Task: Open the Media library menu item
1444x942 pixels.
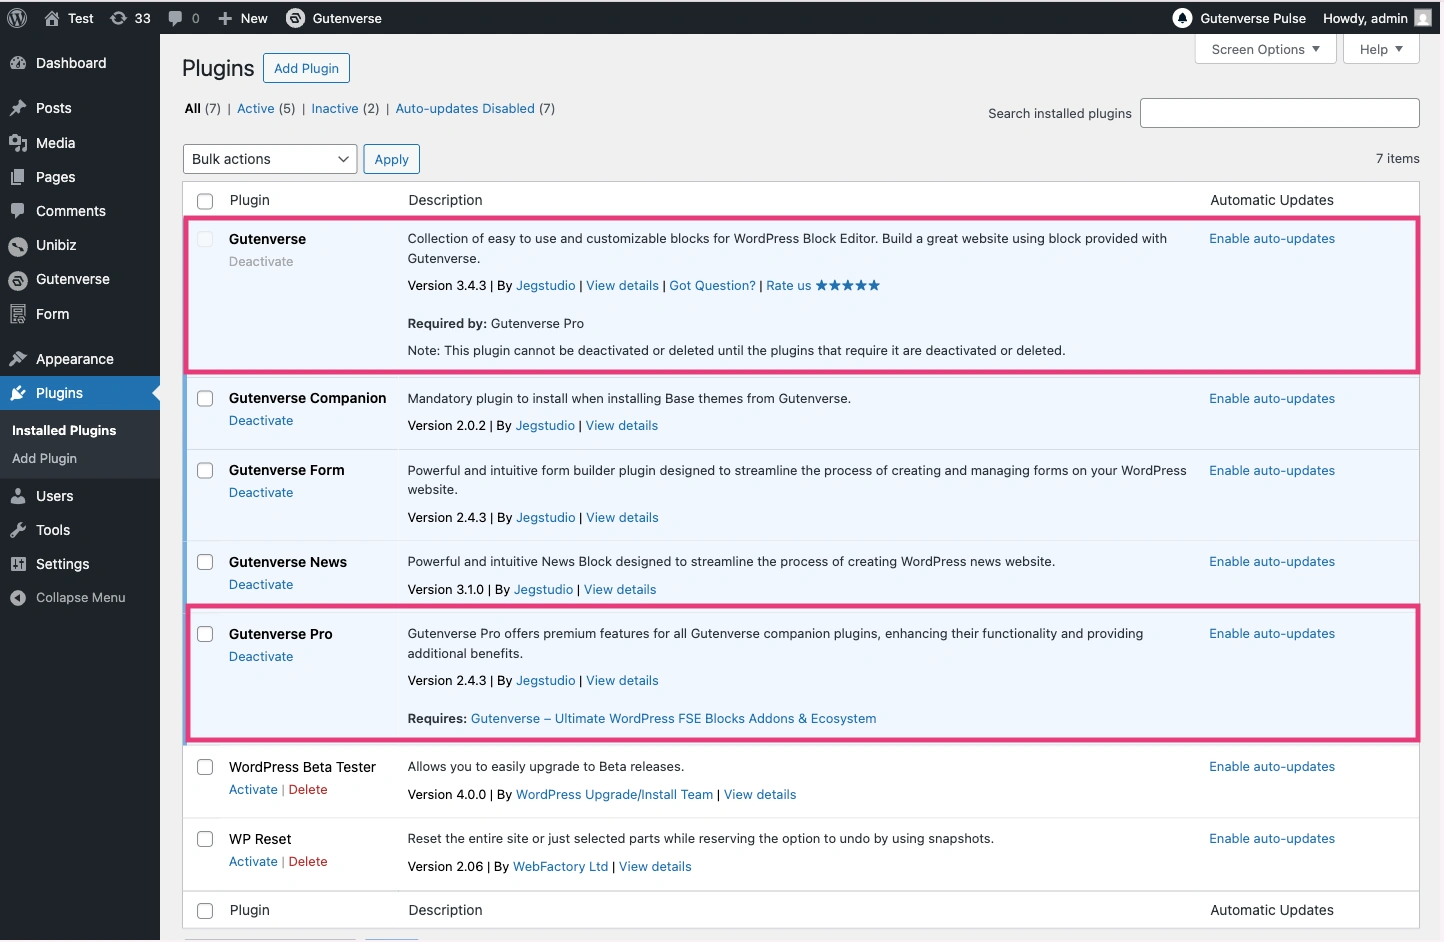Action: coord(55,143)
